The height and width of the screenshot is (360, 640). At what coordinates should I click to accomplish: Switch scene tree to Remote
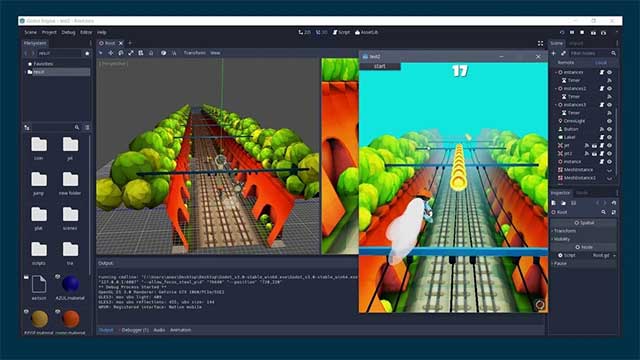[566, 62]
